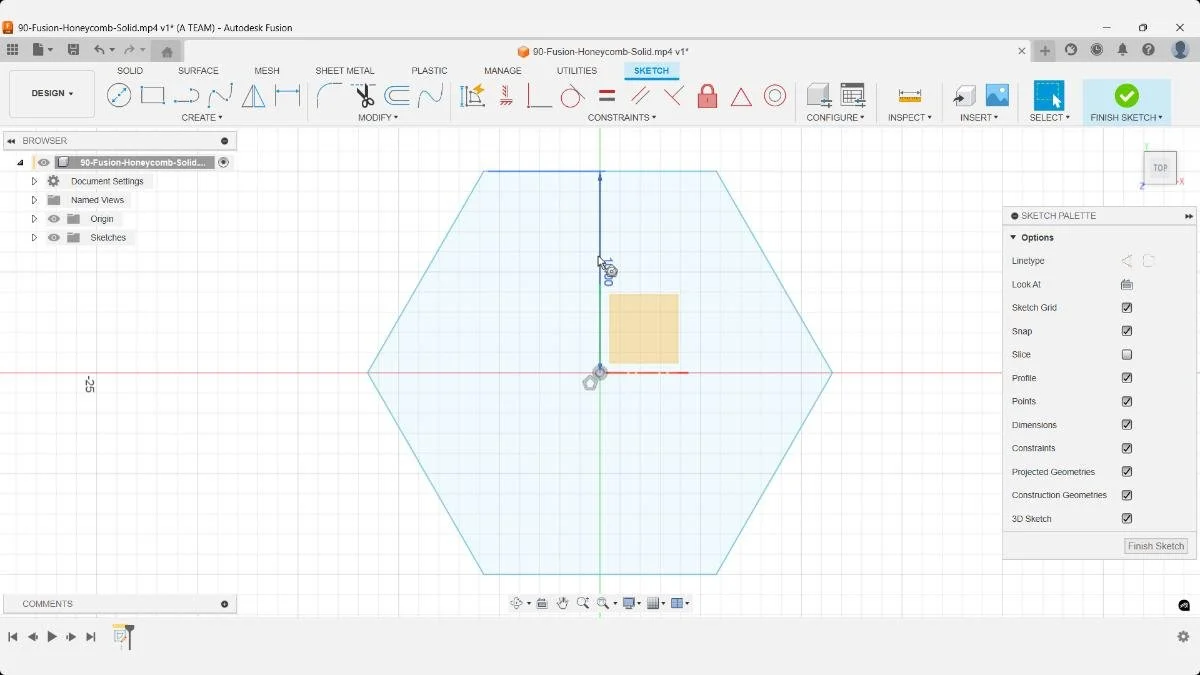Expand the Document Settings node

33,180
